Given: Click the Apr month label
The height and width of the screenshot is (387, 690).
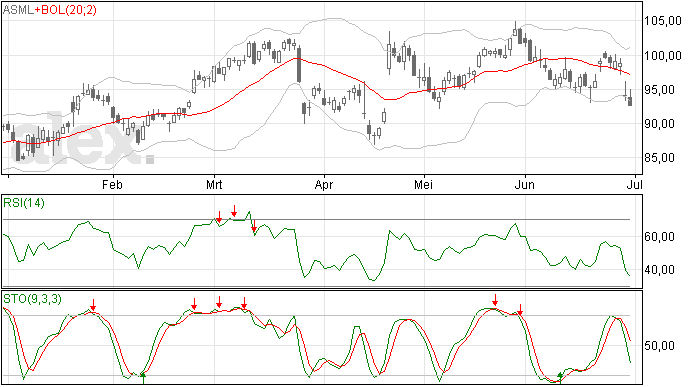Looking at the screenshot, I should click(324, 185).
